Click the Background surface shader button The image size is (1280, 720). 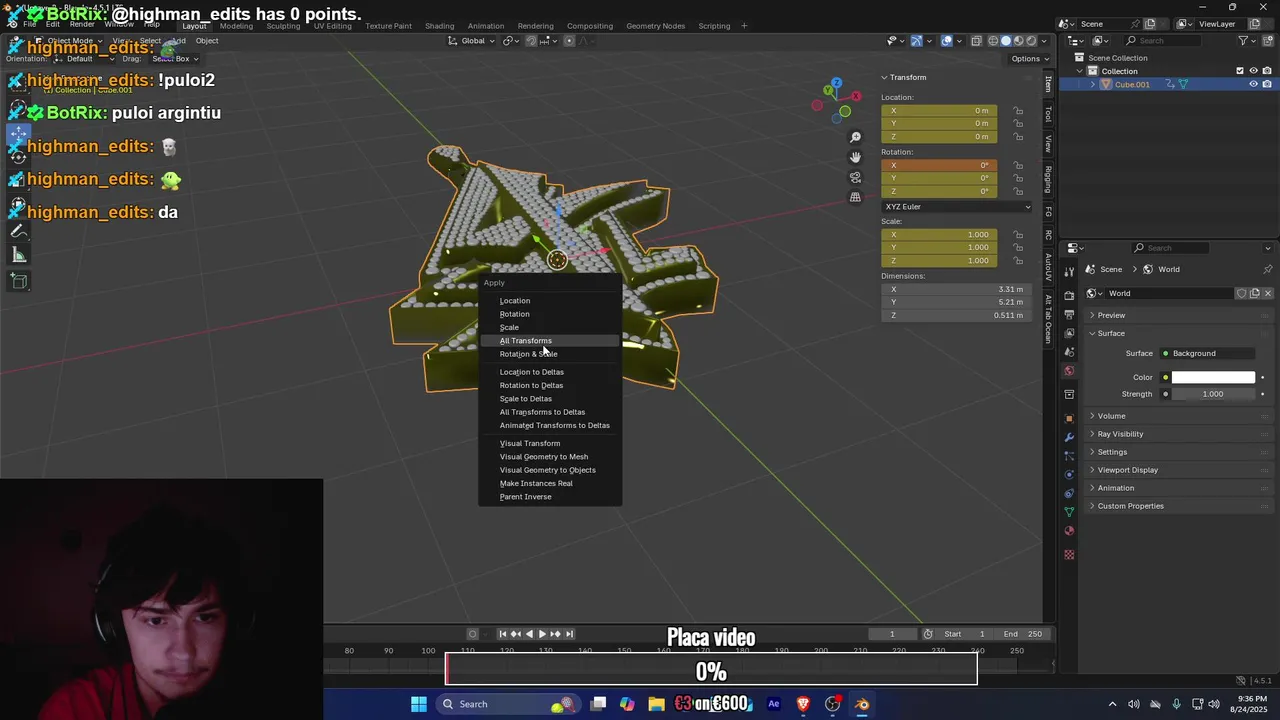click(1207, 353)
